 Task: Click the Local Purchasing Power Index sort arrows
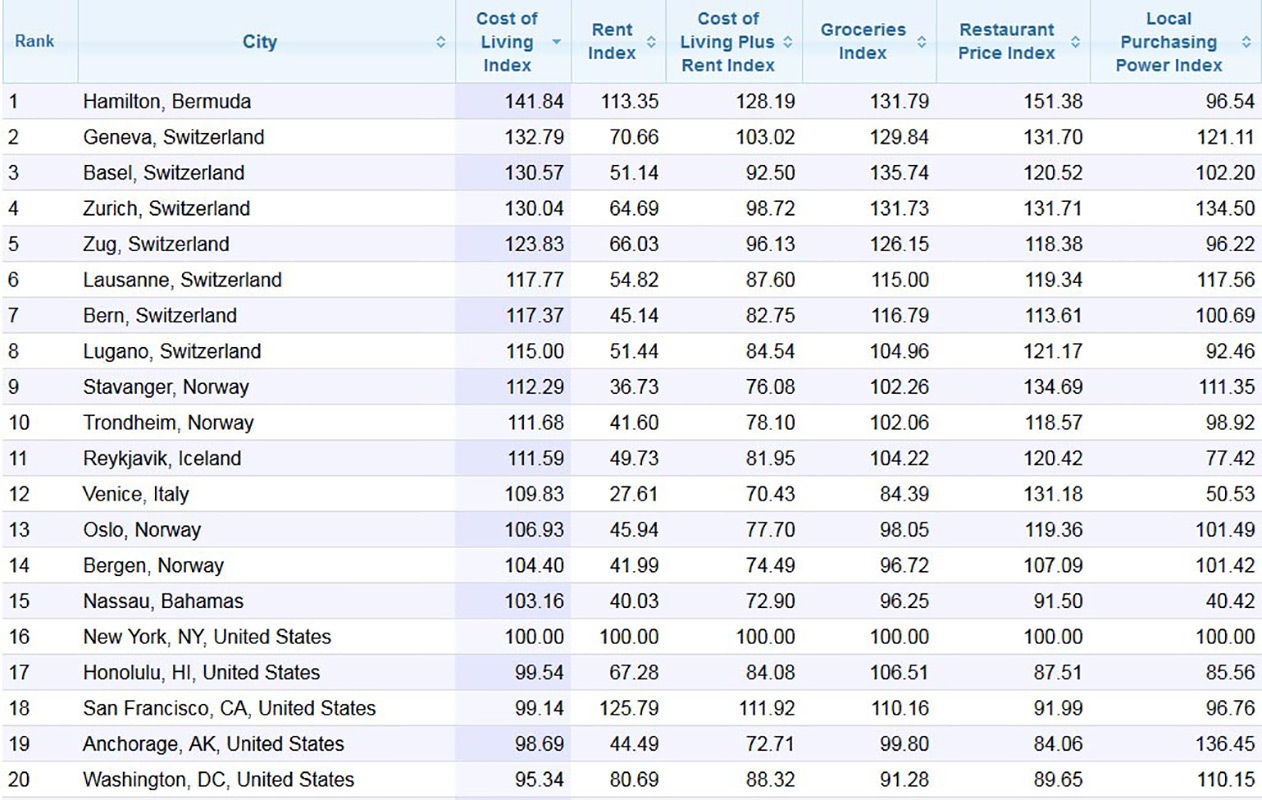pyautogui.click(x=1246, y=42)
